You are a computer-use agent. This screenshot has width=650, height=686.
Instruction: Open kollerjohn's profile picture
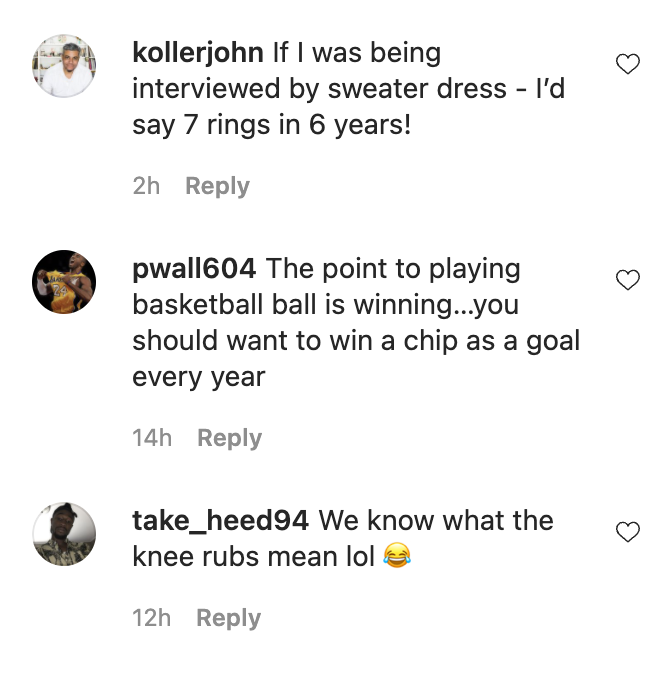point(65,66)
